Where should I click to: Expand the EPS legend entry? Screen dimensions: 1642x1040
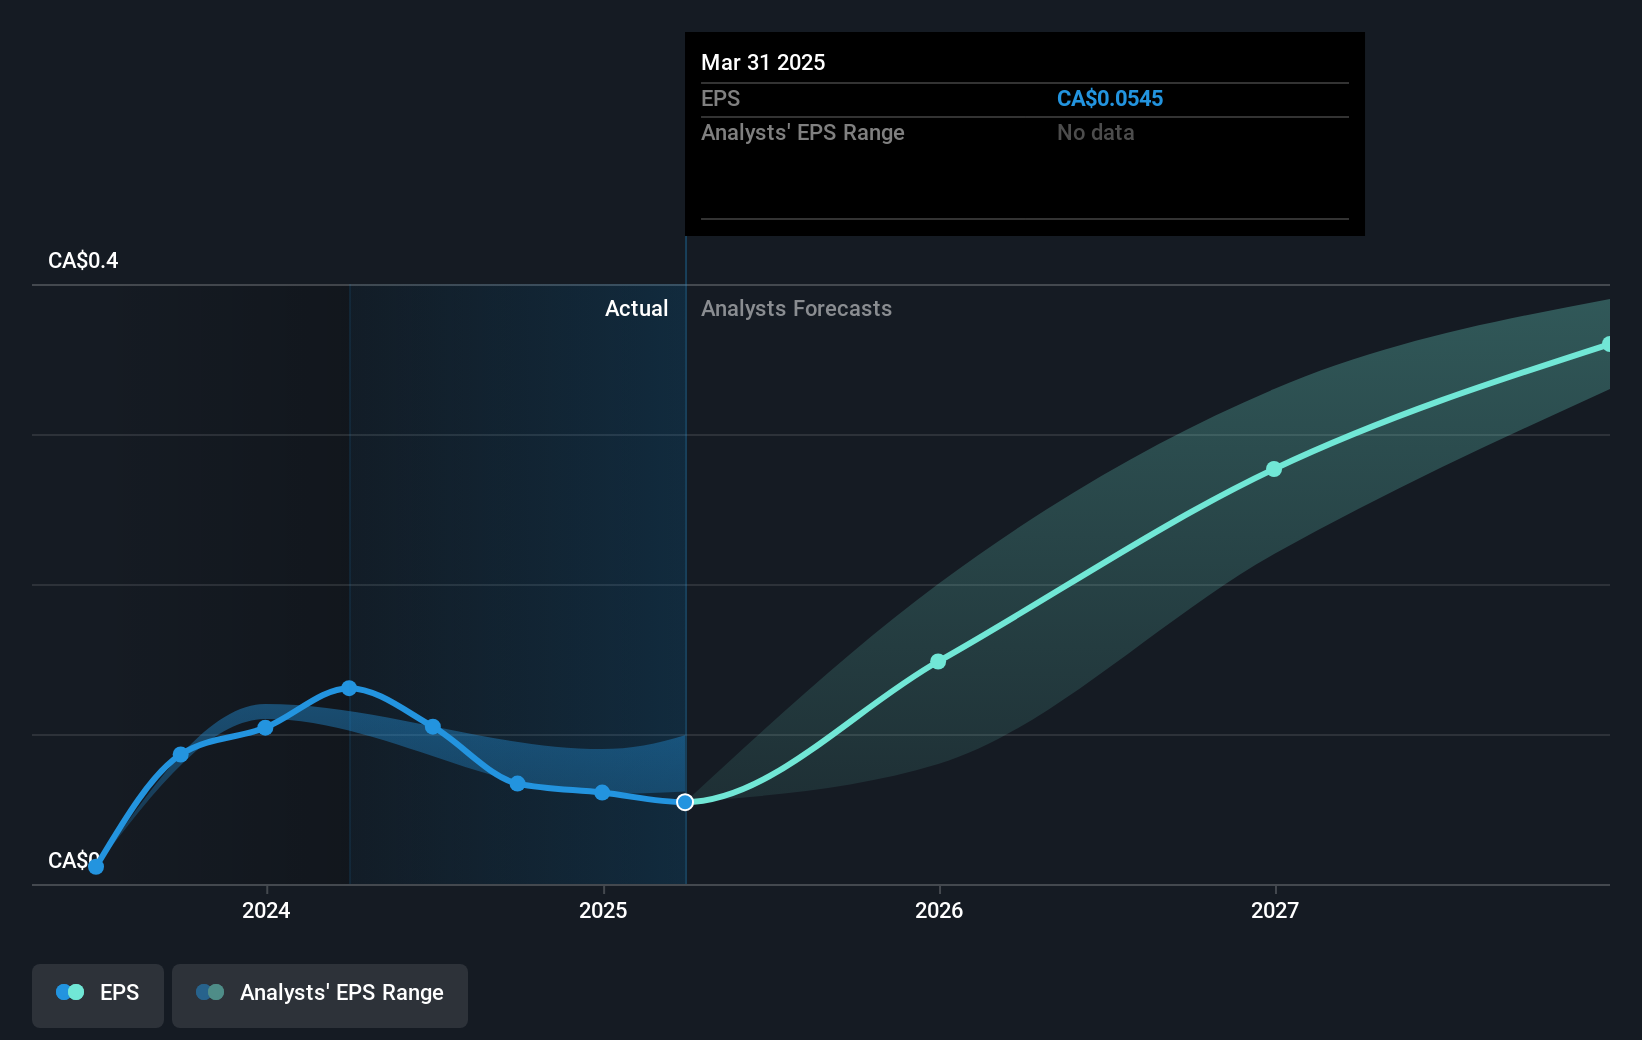click(x=120, y=993)
